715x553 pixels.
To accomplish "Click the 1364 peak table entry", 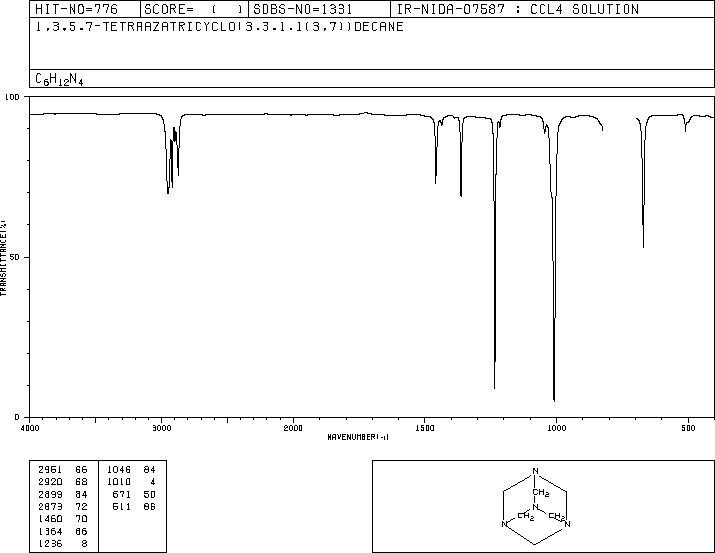I will 63,531.
